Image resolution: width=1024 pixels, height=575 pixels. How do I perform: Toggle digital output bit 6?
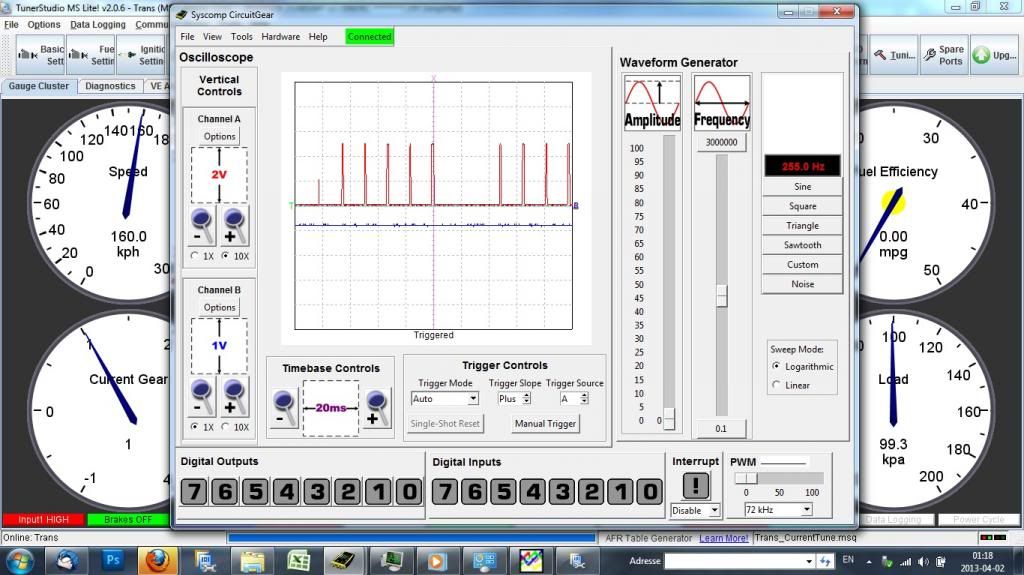[225, 491]
